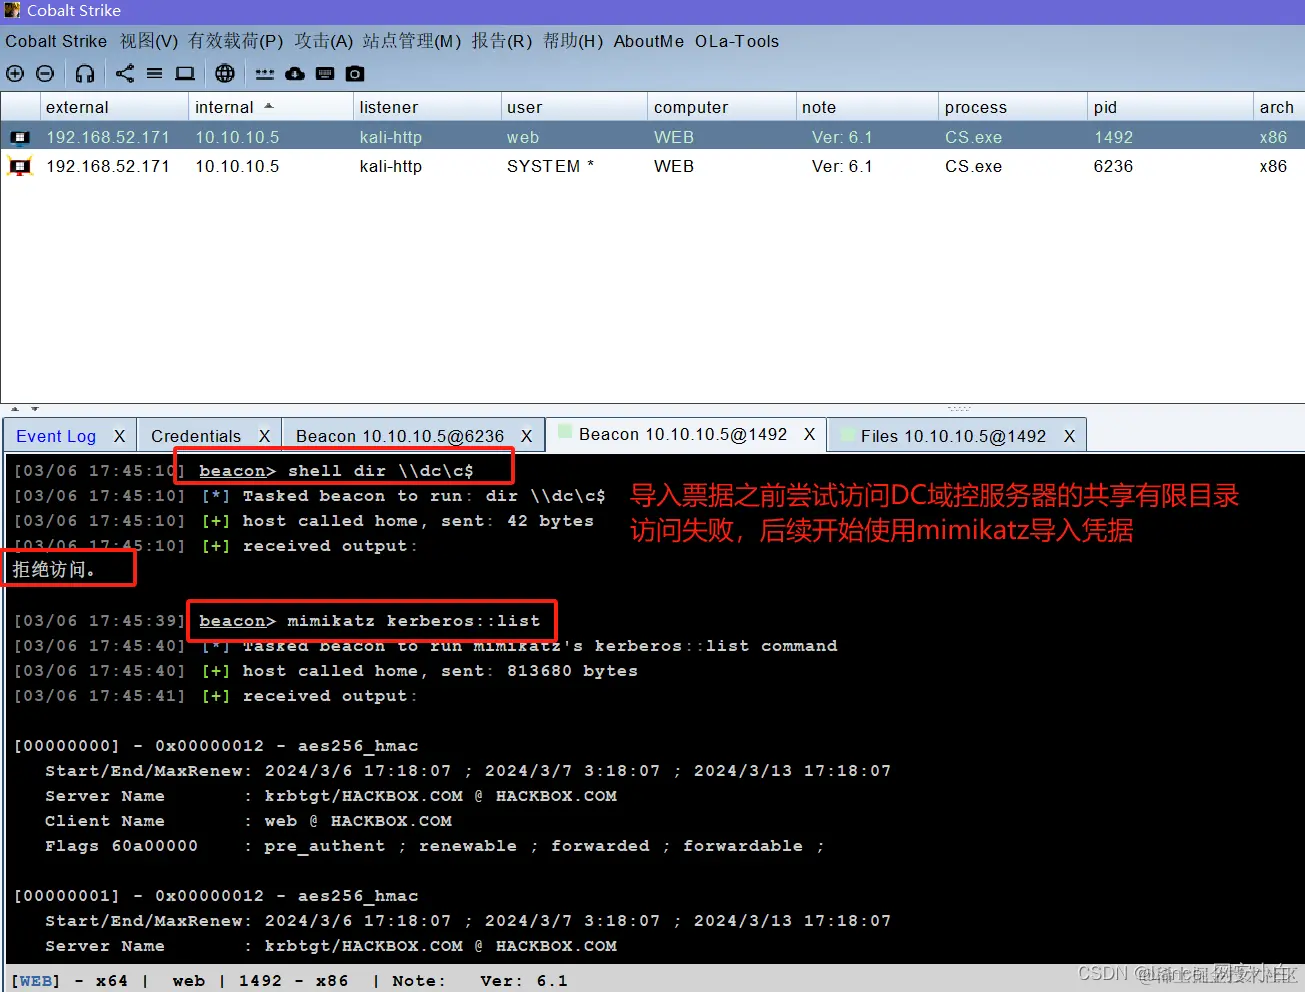Screen dimensions: 1305x992
Task: Open screenshots view camera icon
Action: 355,73
